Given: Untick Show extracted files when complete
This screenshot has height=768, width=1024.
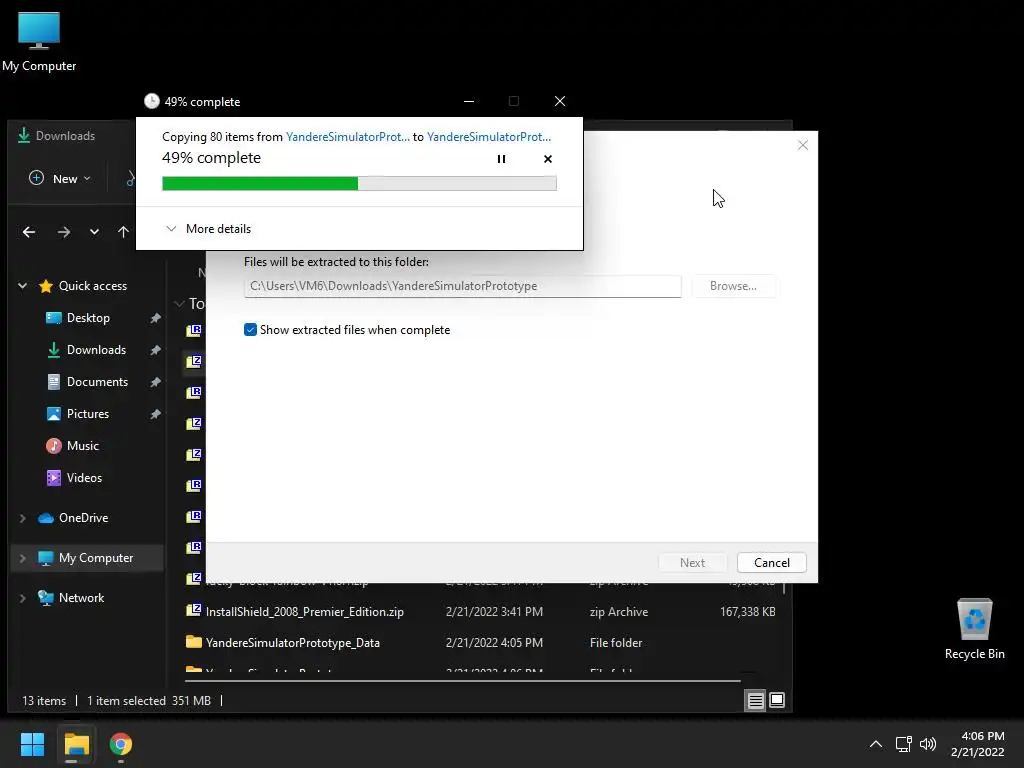Looking at the screenshot, I should [x=250, y=330].
